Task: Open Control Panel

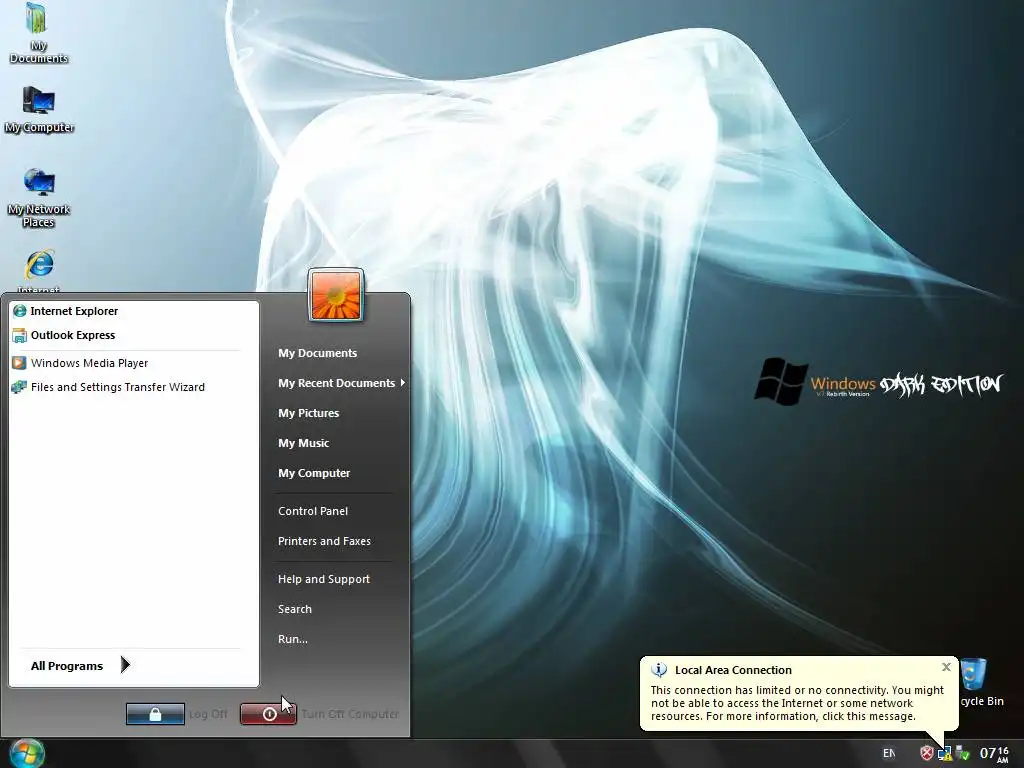Action: 313,511
